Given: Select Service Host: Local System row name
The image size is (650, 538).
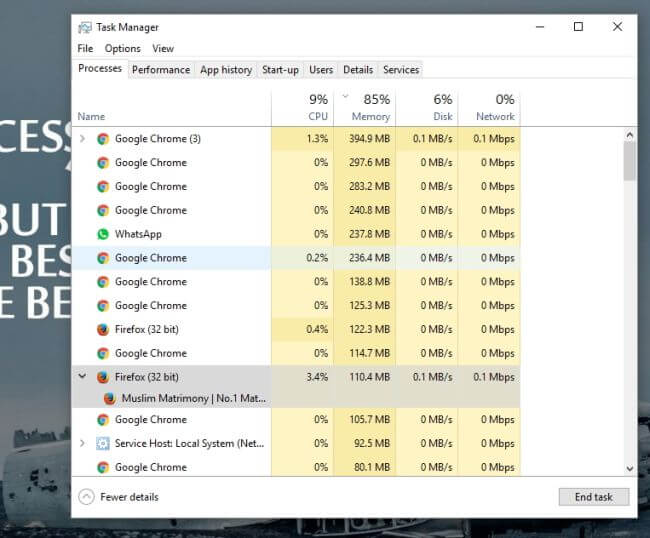Looking at the screenshot, I should [x=189, y=443].
